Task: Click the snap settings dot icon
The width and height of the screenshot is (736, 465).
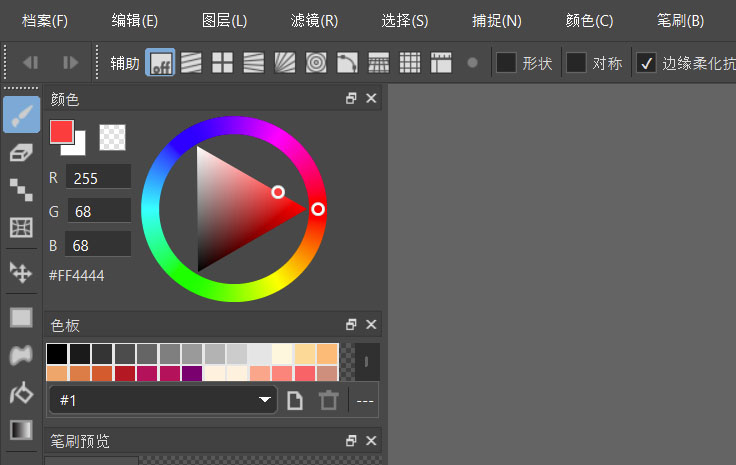Action: point(473,62)
